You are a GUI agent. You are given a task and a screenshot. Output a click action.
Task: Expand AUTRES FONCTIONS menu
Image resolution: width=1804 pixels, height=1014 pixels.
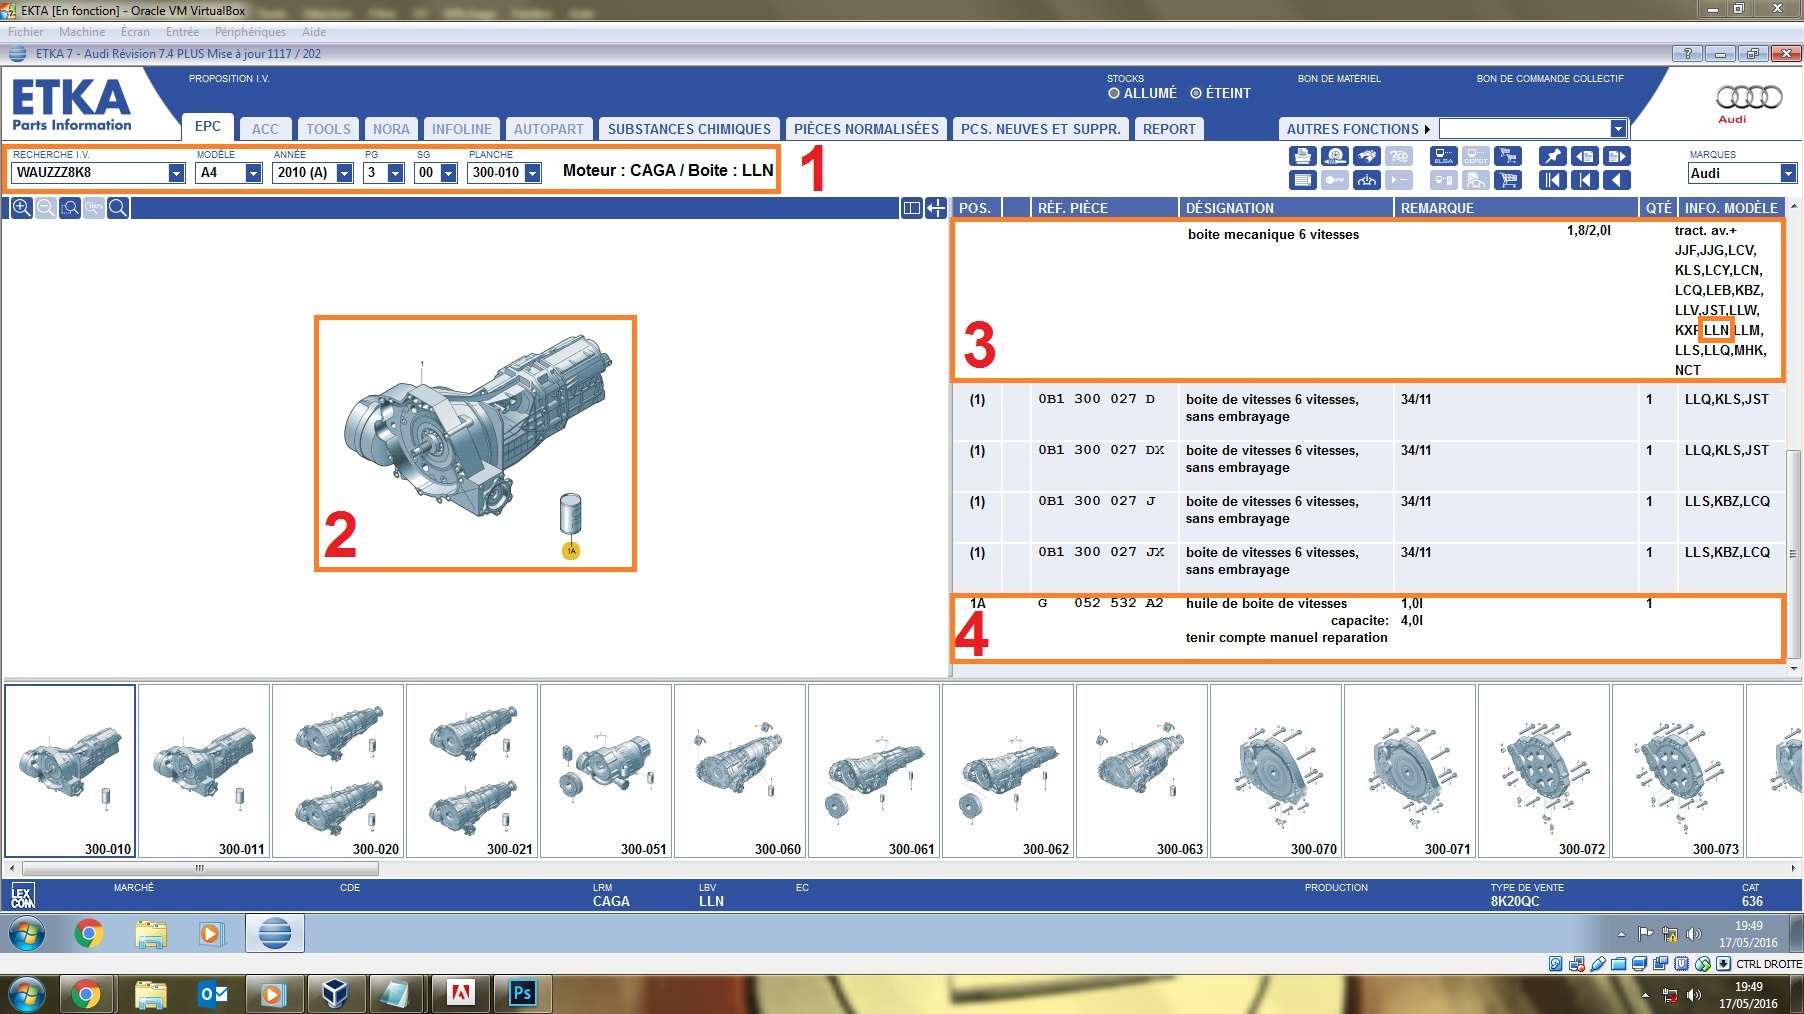(1358, 129)
